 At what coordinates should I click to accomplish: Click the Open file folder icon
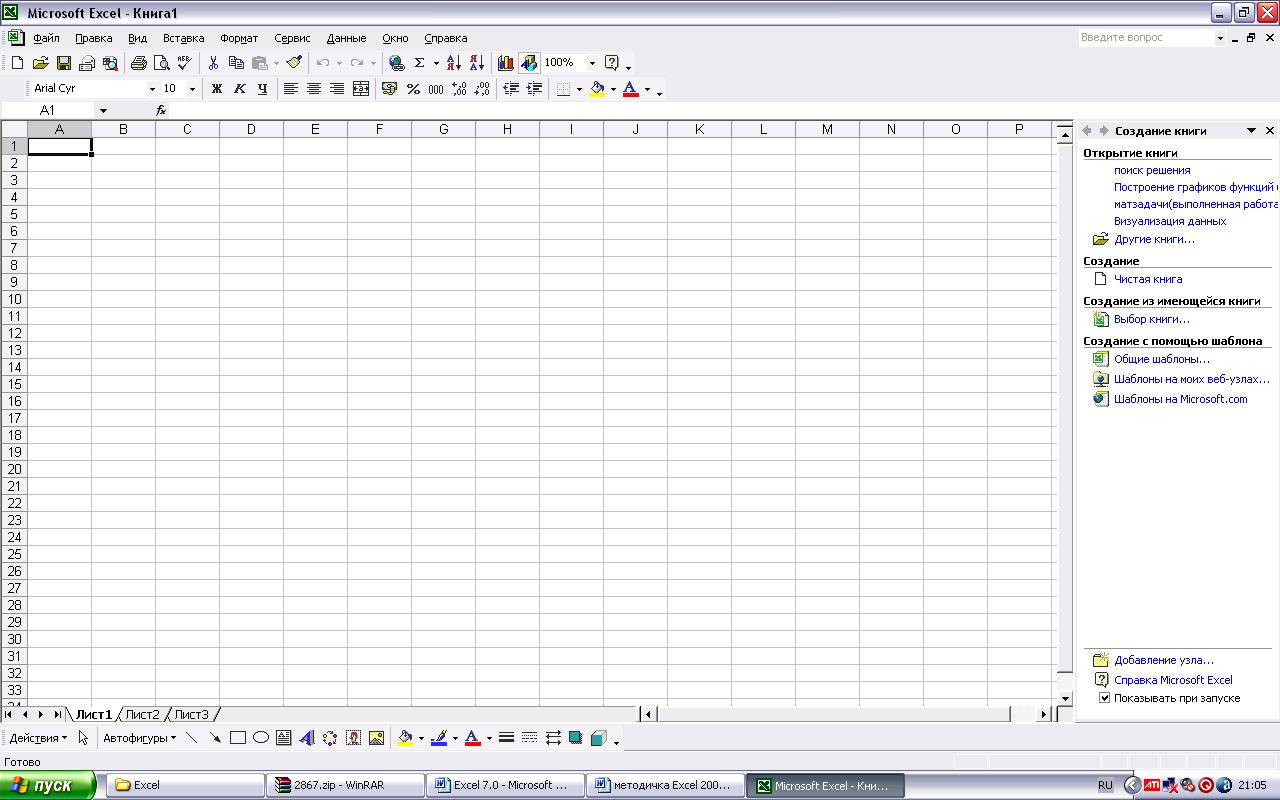pyautogui.click(x=41, y=63)
